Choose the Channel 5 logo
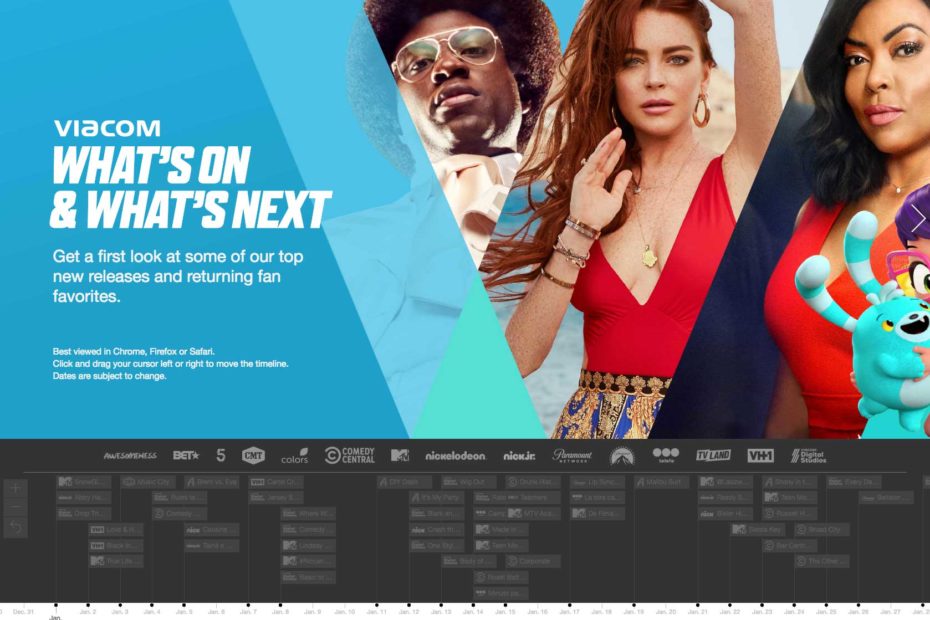This screenshot has width=930, height=620. pyautogui.click(x=221, y=455)
